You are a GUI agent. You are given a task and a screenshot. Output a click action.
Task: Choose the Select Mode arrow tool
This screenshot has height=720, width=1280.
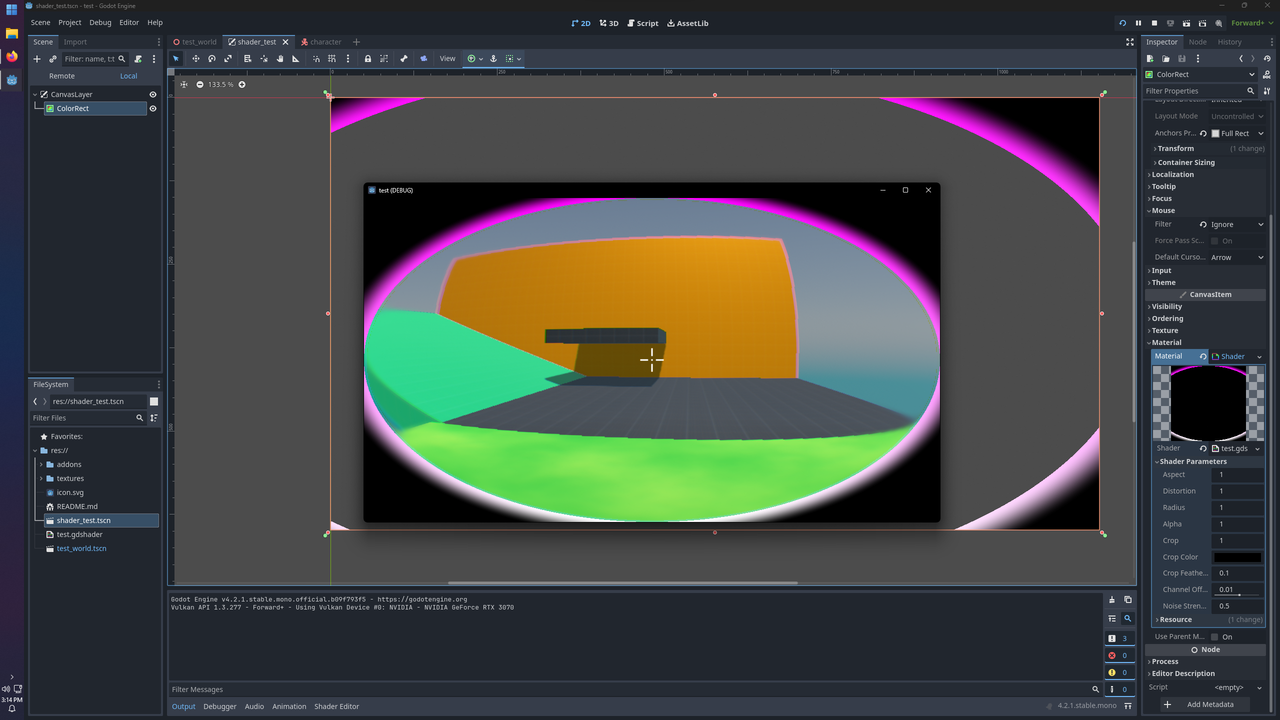176,58
